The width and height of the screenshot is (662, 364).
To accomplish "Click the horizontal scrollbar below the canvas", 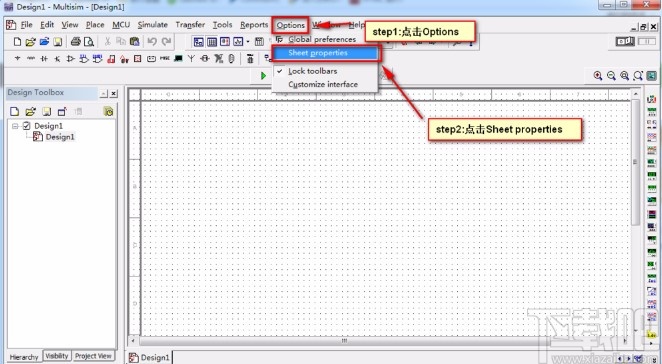I will 345,340.
